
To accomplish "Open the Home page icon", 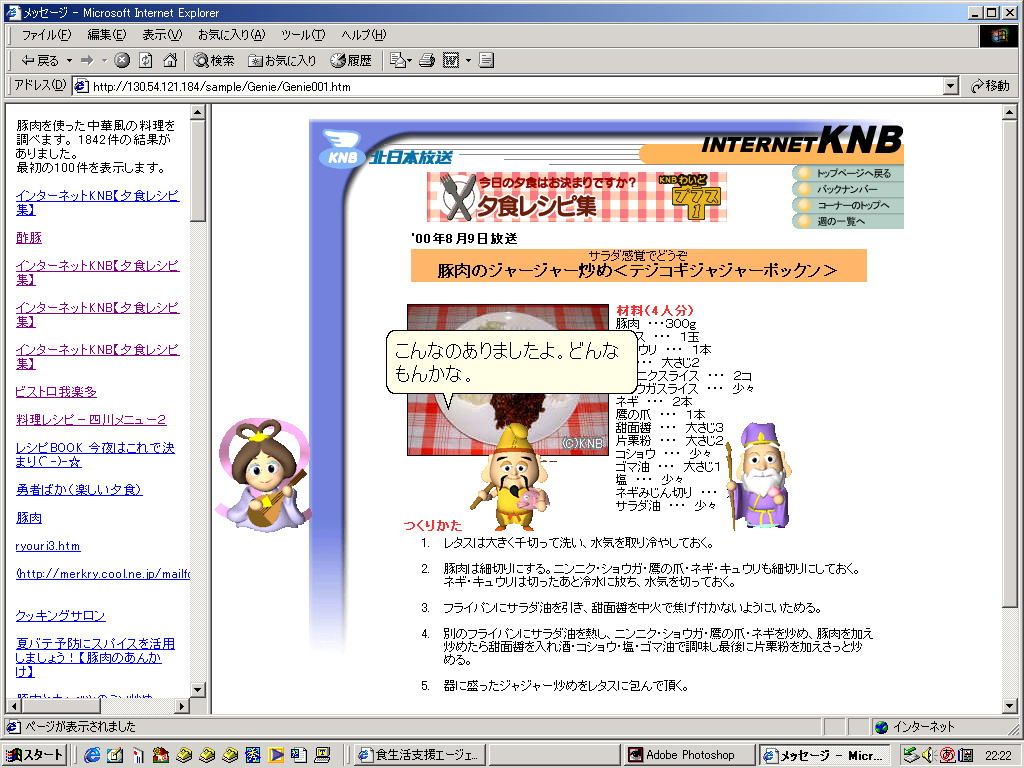I will [170, 59].
